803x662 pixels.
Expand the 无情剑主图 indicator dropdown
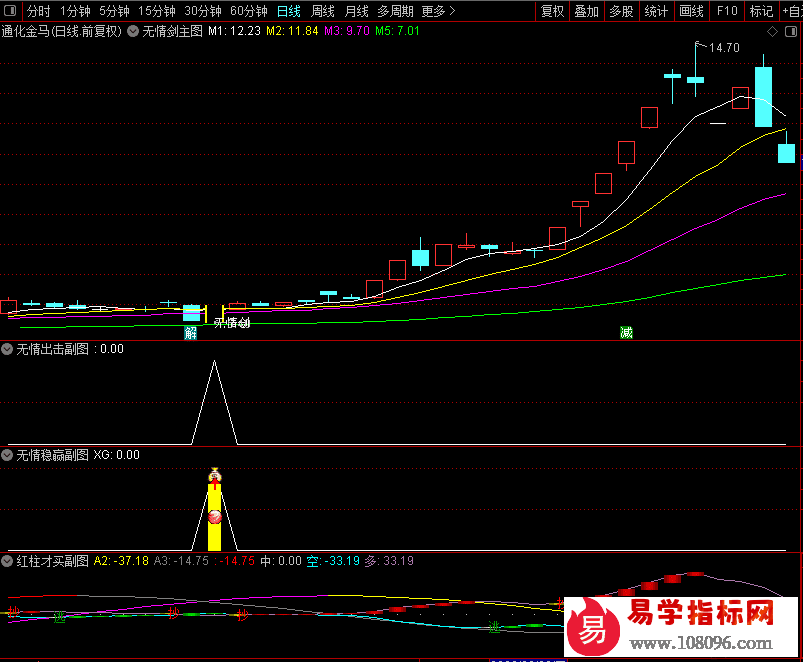(x=133, y=31)
